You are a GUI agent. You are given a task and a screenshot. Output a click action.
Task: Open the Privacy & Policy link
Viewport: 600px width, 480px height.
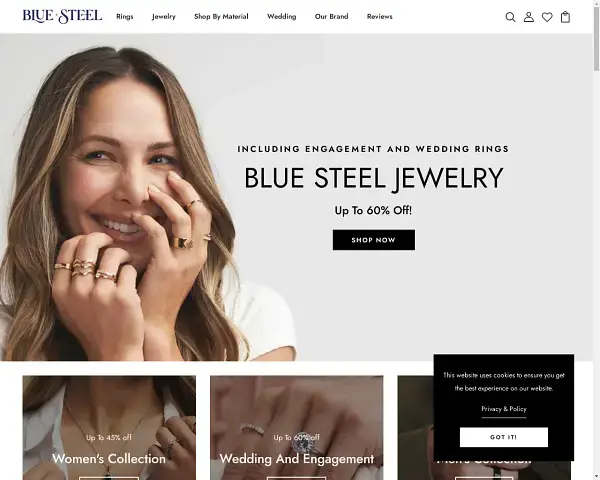pos(504,409)
